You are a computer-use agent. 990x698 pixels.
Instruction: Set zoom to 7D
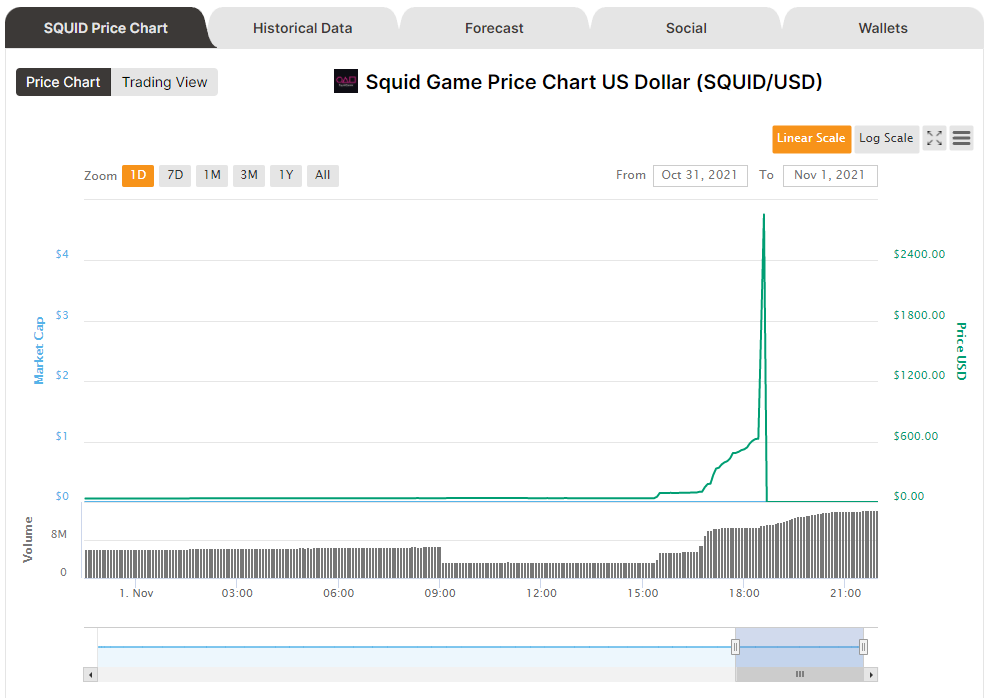point(175,175)
